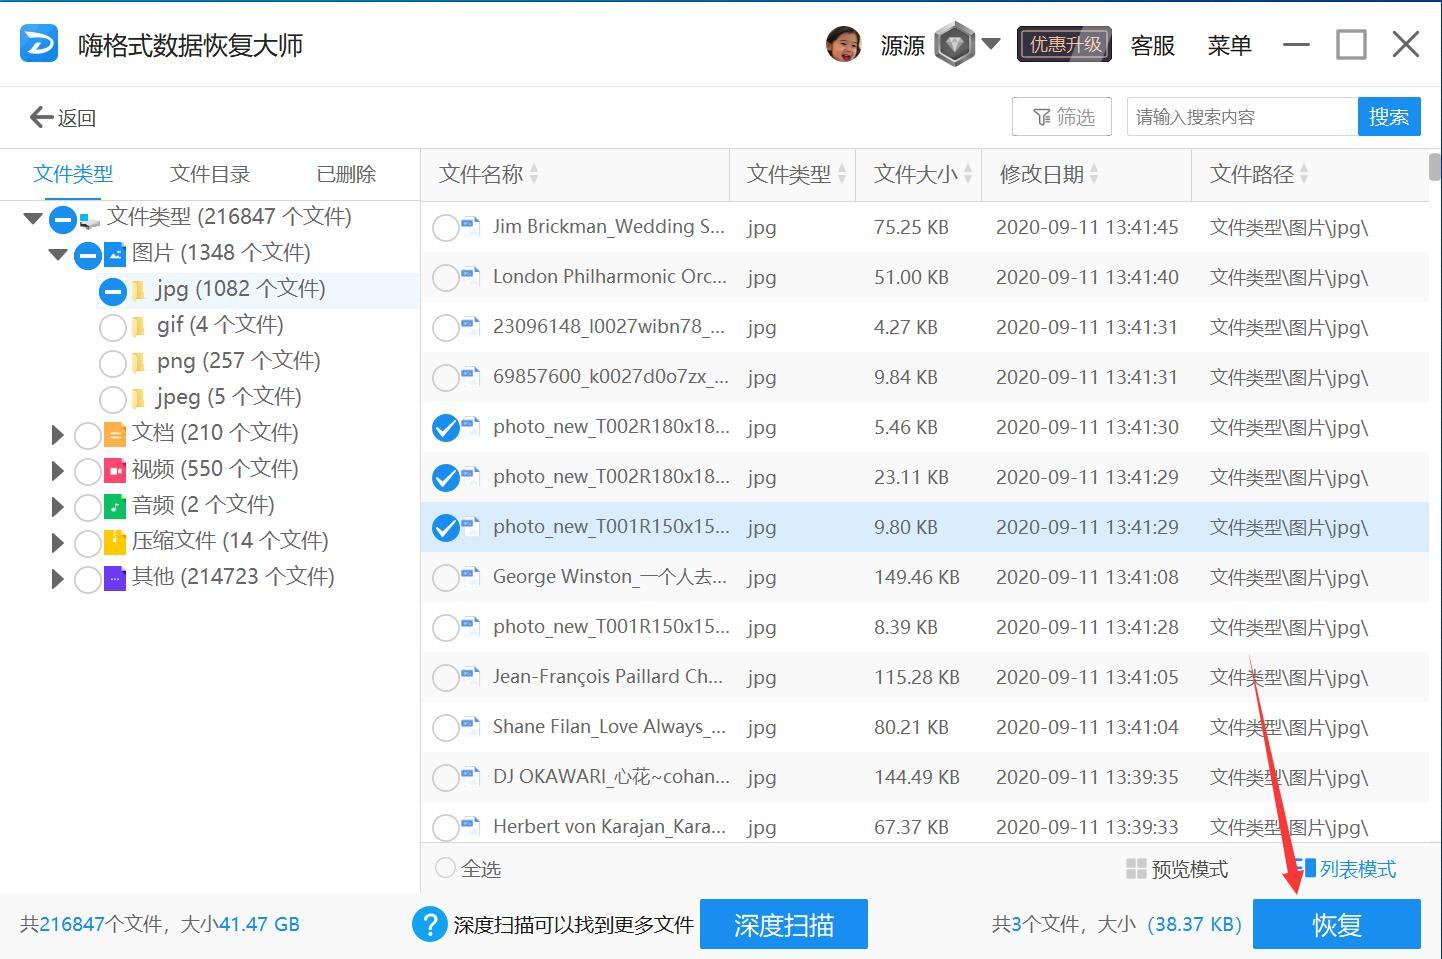Check the London Philharmonic file checkbox

445,278
